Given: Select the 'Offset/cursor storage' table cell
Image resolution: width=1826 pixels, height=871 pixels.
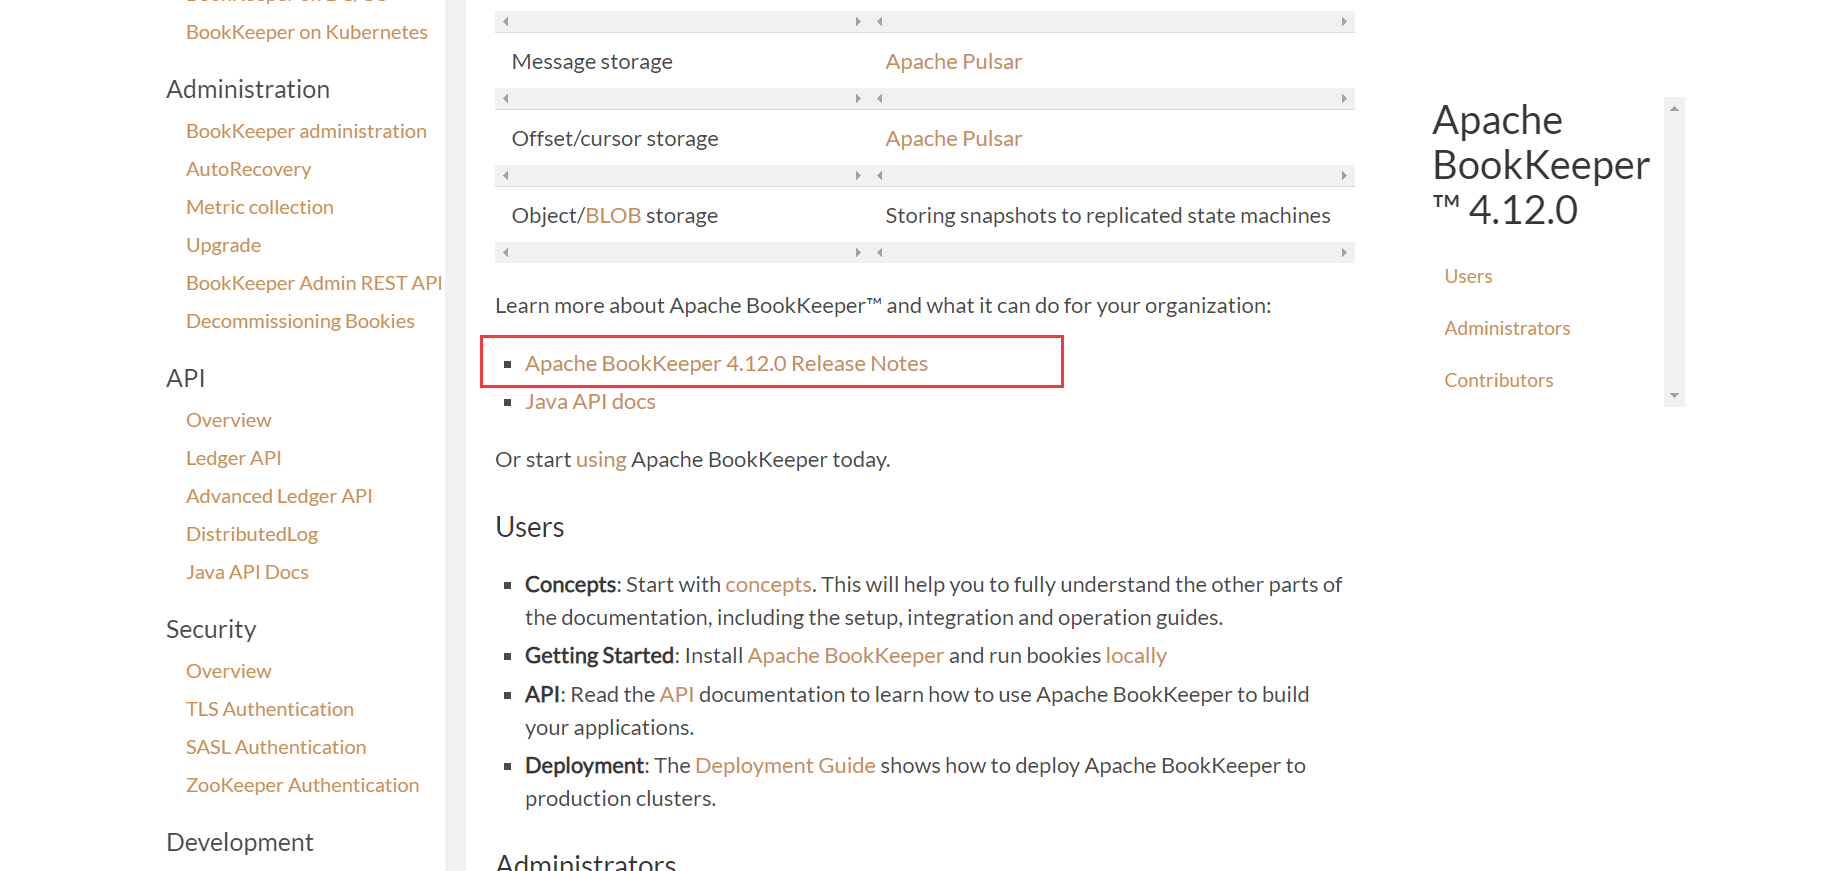Looking at the screenshot, I should point(614,139).
